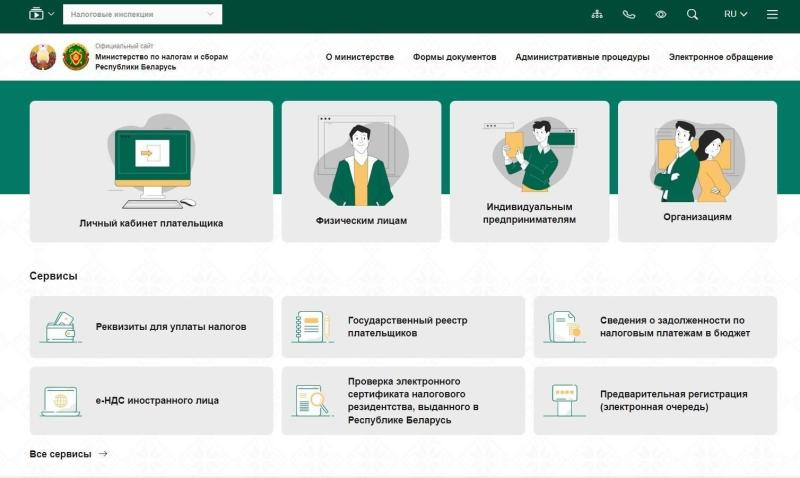Go to Электронное обращение page
Screen dimensions: 800x478
pyautogui.click(x=720, y=57)
